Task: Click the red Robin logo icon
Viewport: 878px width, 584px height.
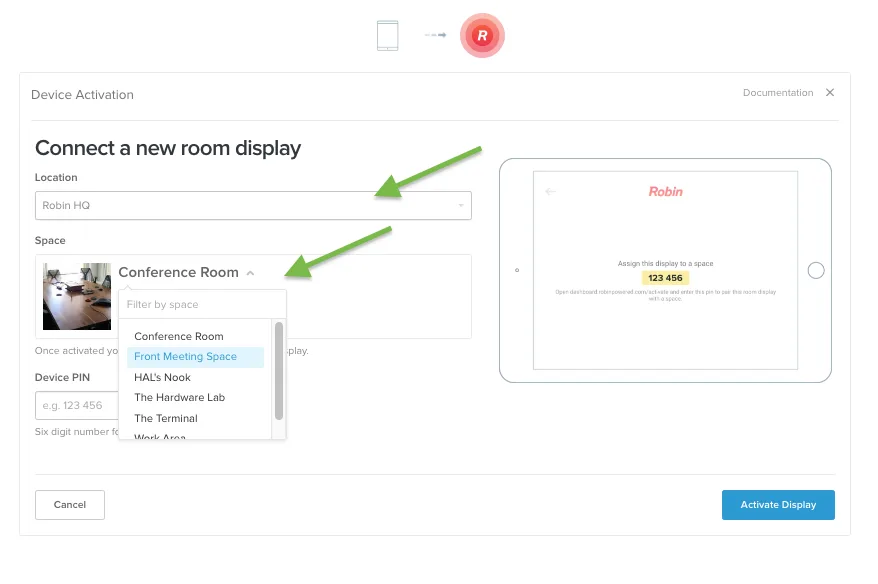Action: pyautogui.click(x=482, y=35)
